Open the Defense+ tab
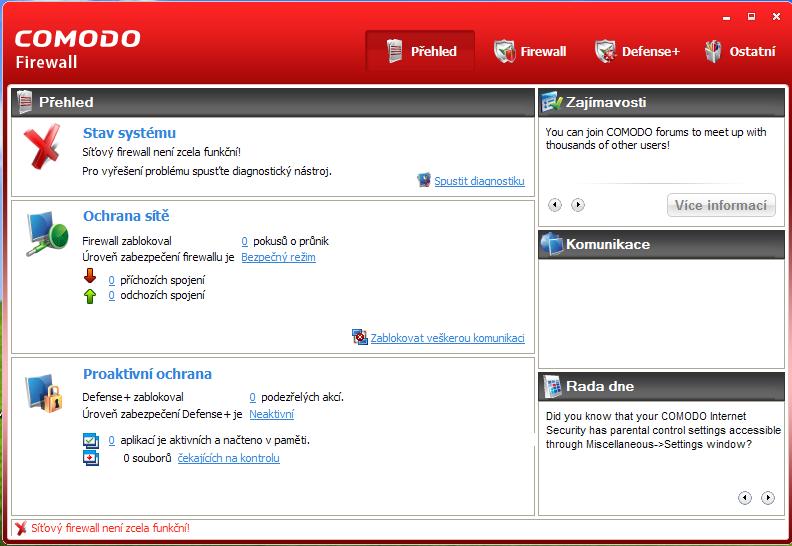Viewport: 792px width, 546px height. tap(637, 51)
